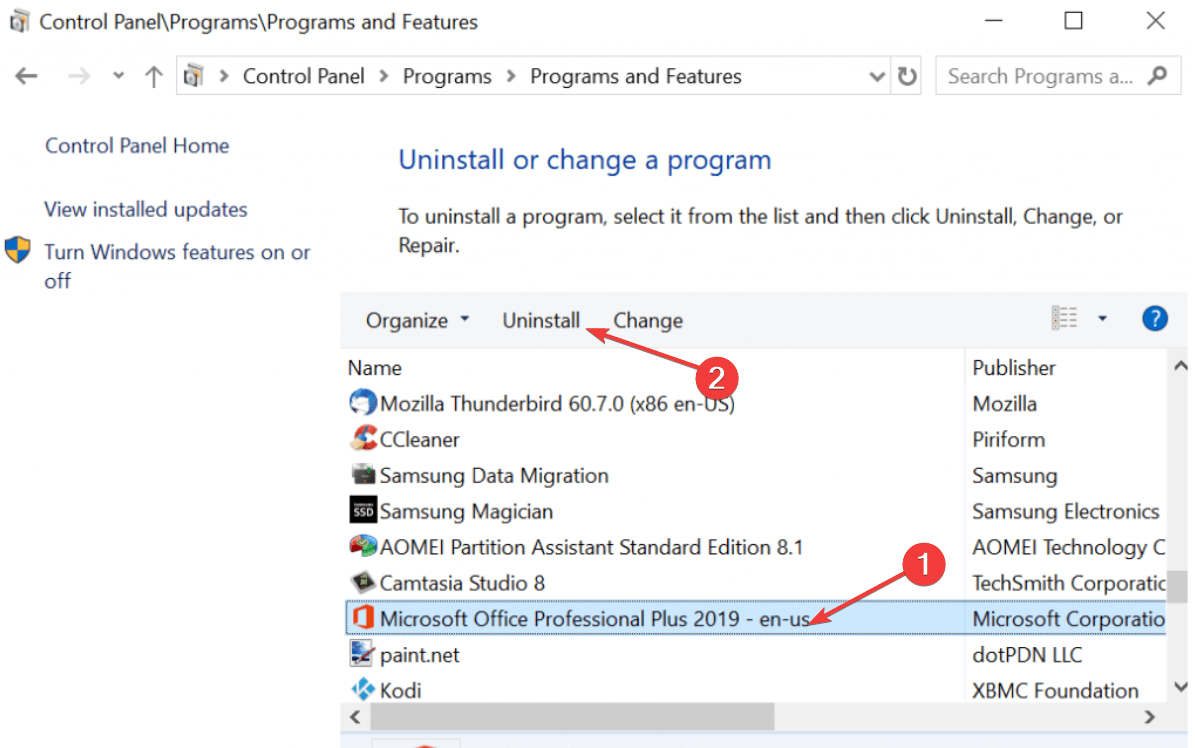Select Mozilla Thunderbird 60.7.0 entry
This screenshot has width=1195, height=748.
pyautogui.click(x=557, y=404)
